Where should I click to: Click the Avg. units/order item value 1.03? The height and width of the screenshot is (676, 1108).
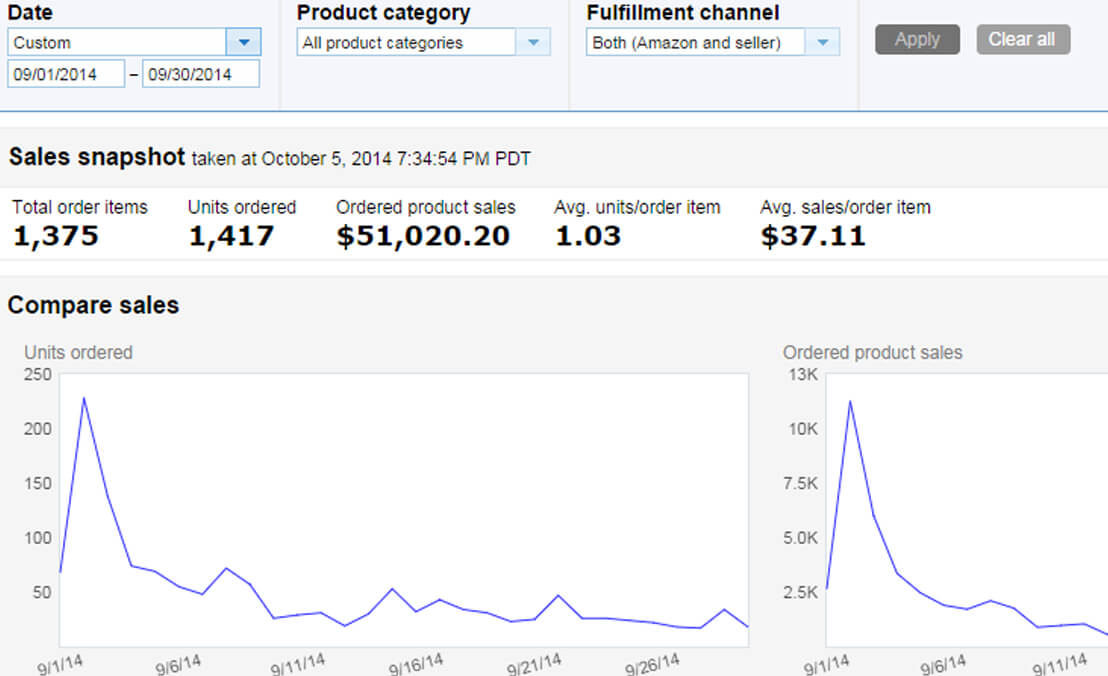point(588,236)
